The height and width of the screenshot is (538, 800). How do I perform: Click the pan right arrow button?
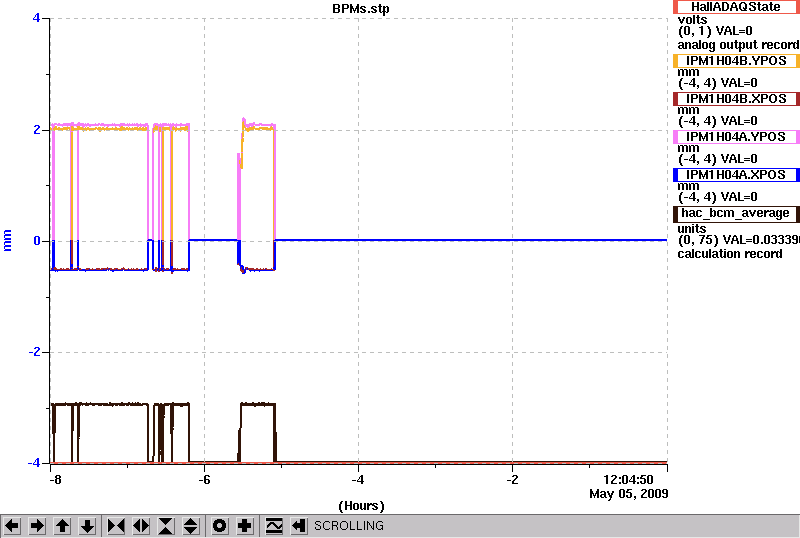(x=37, y=526)
